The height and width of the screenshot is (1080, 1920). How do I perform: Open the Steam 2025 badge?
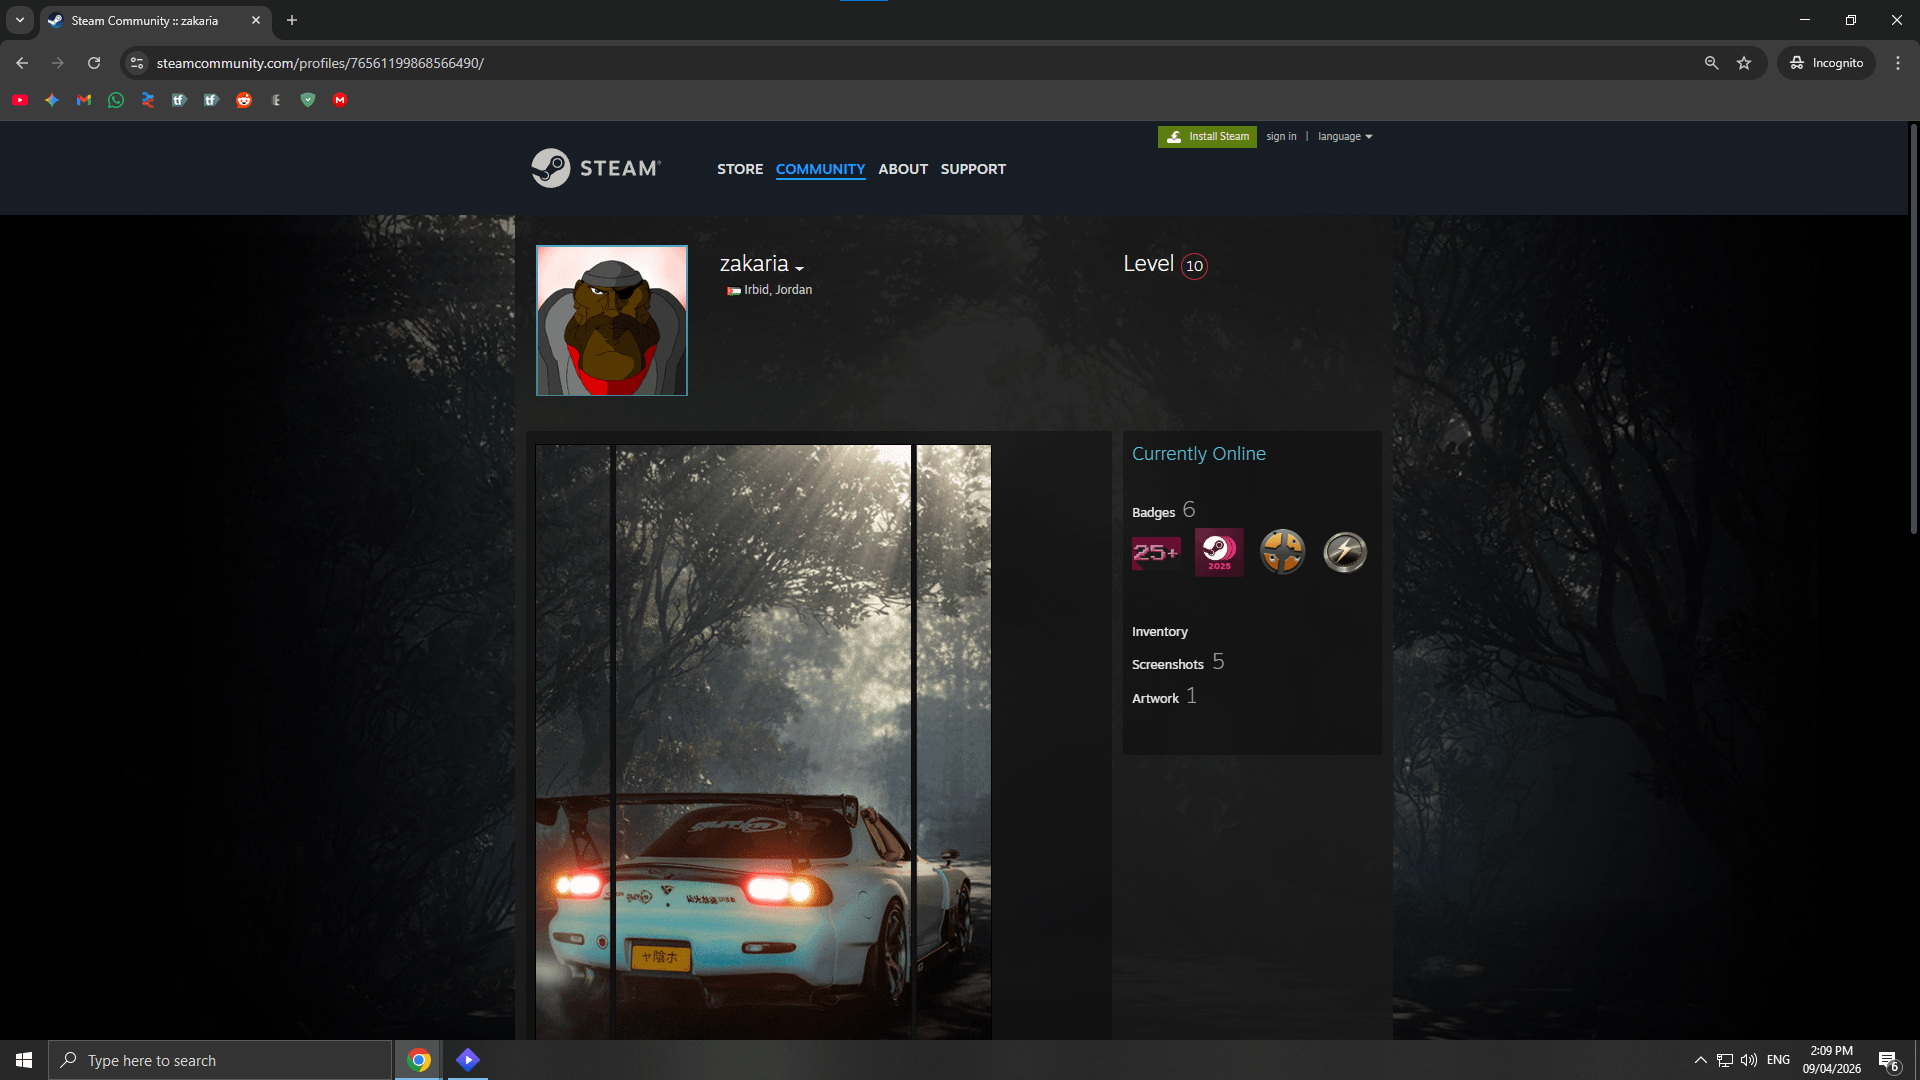click(1219, 552)
